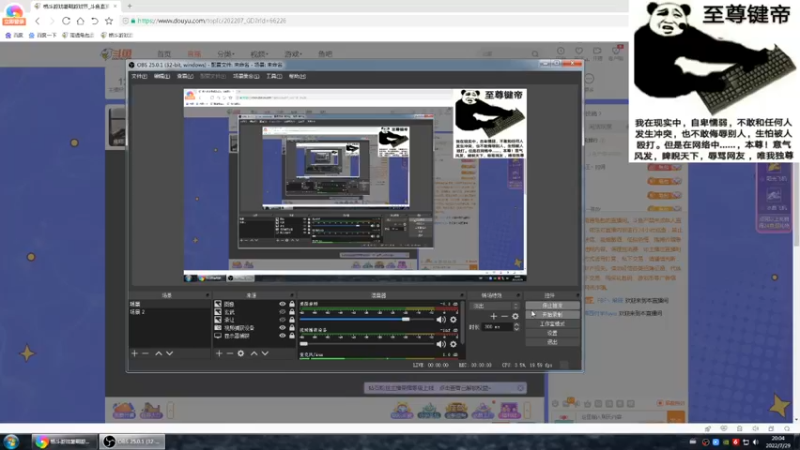Bookmark the page with the star icon
Screen dimensions: 800x450
click(x=109, y=21)
